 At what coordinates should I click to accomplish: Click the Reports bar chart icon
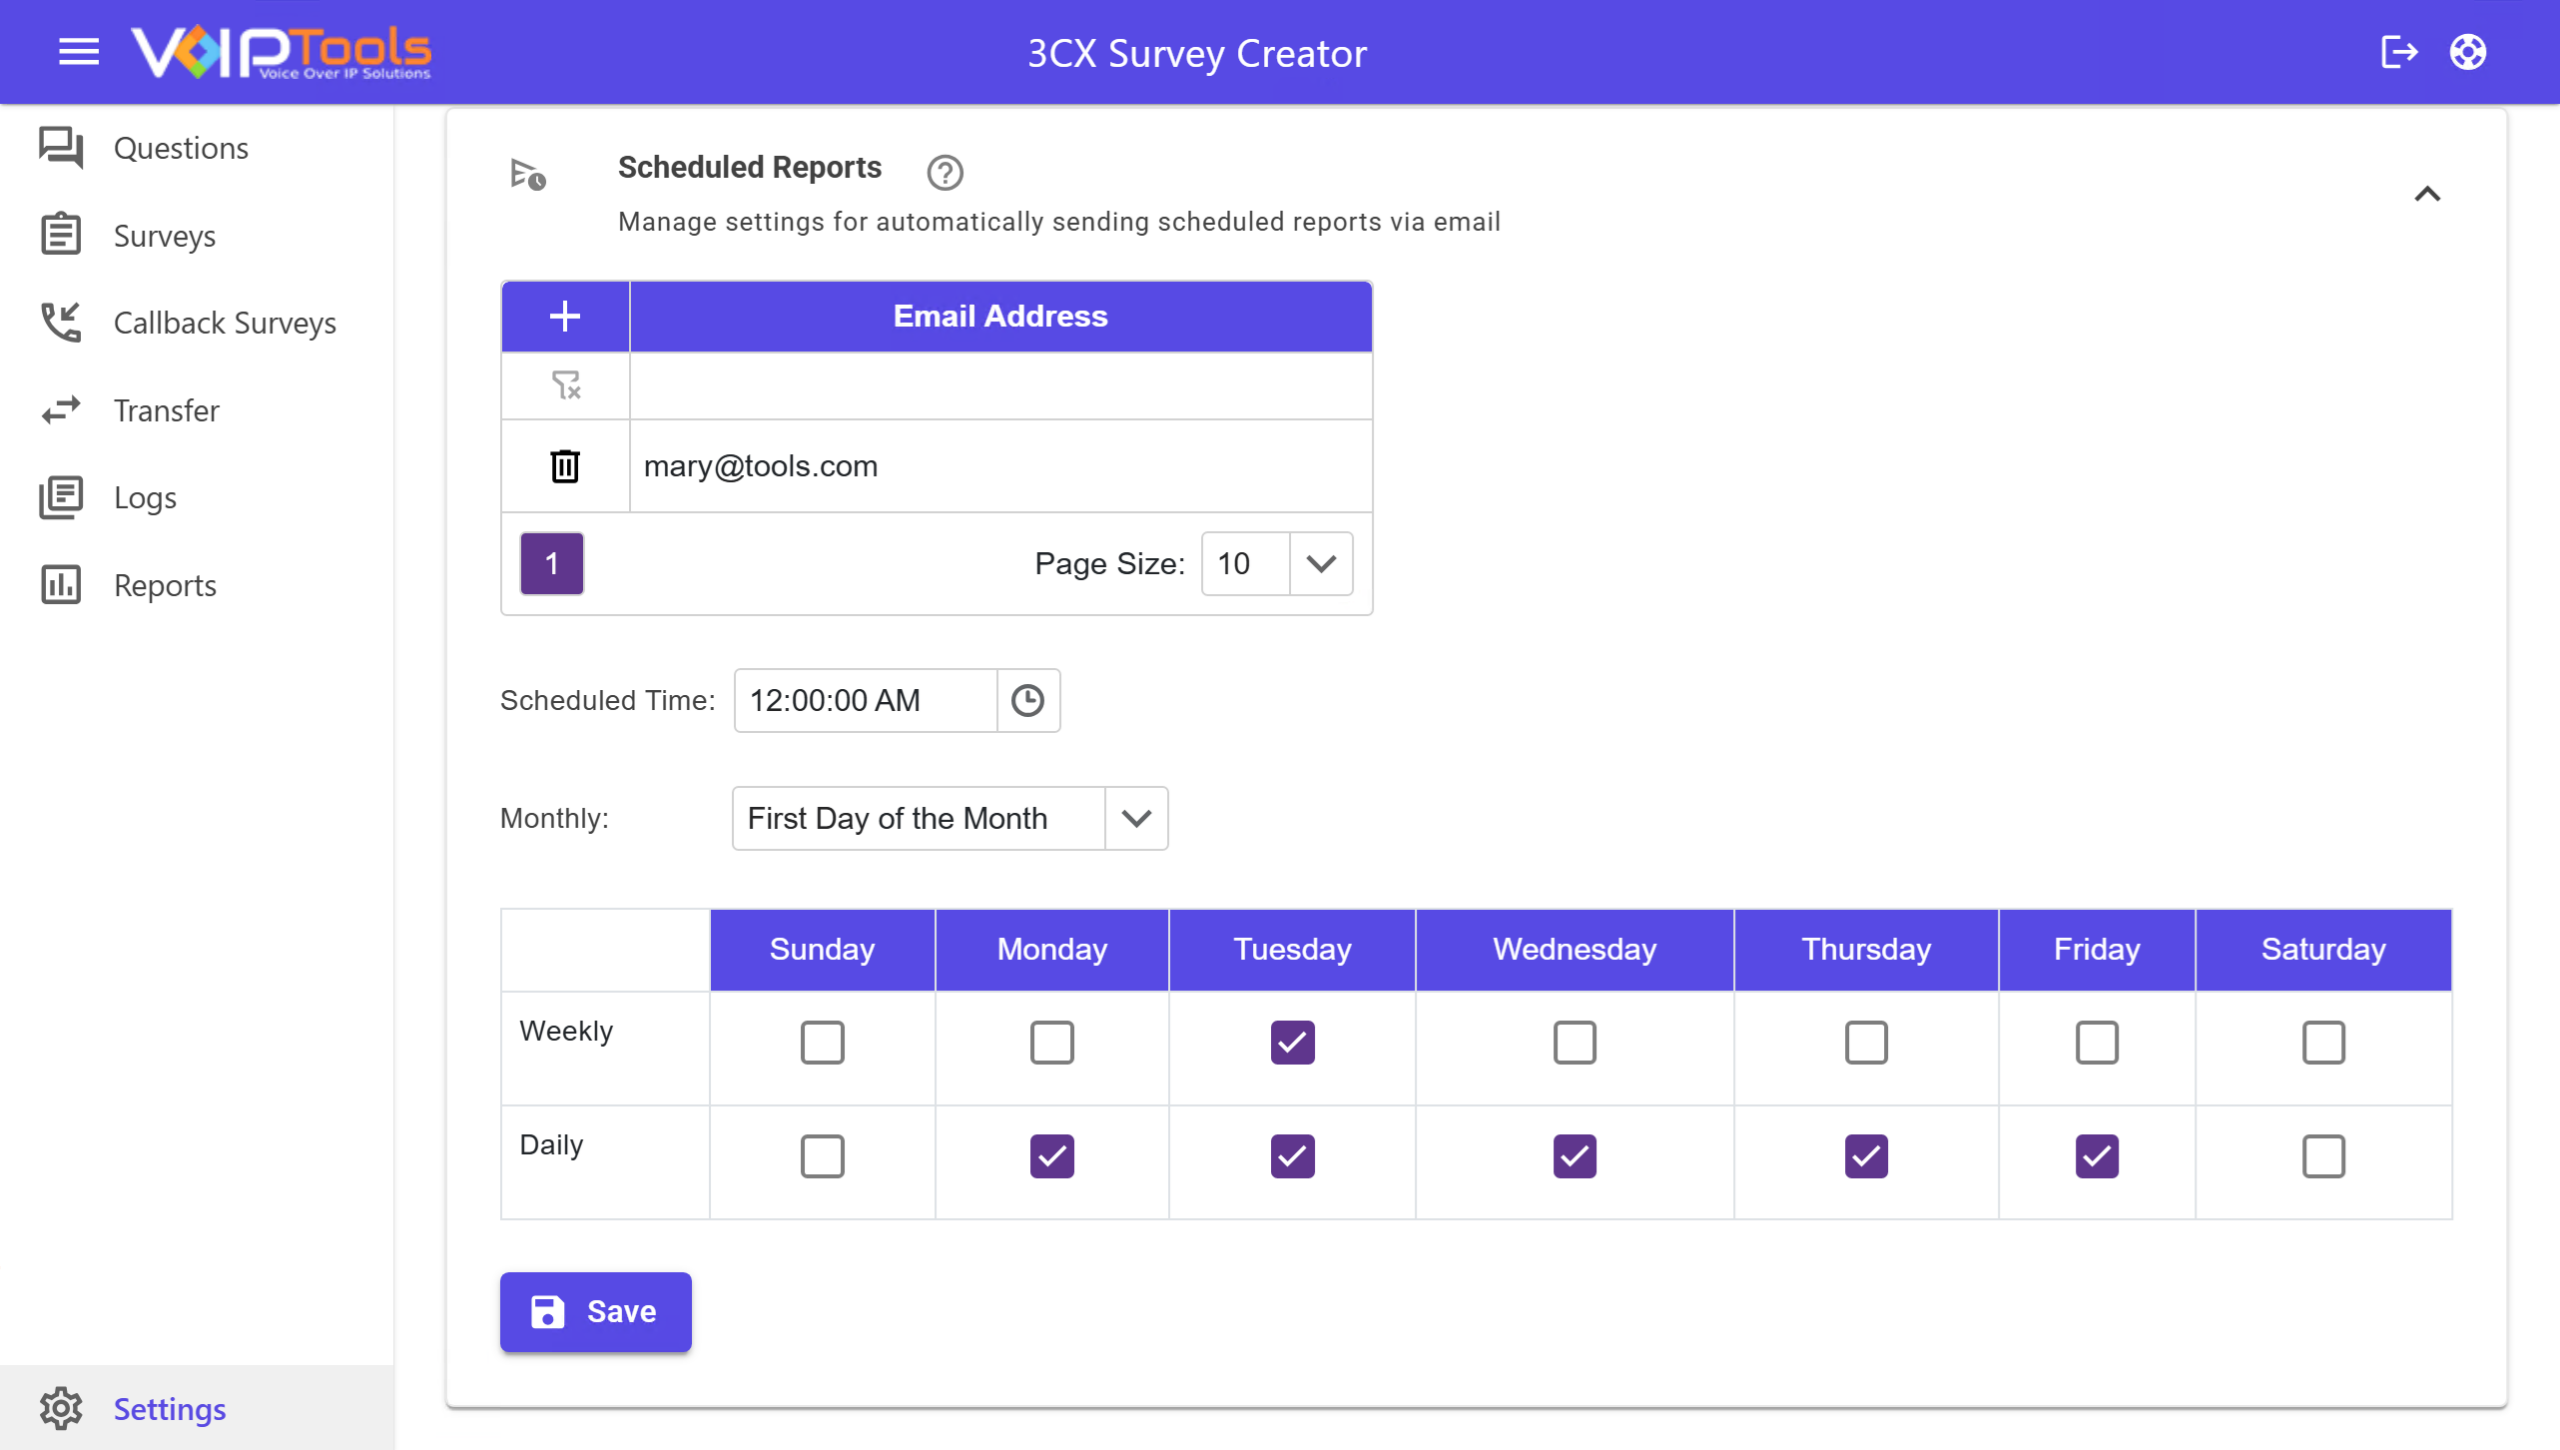point(61,585)
